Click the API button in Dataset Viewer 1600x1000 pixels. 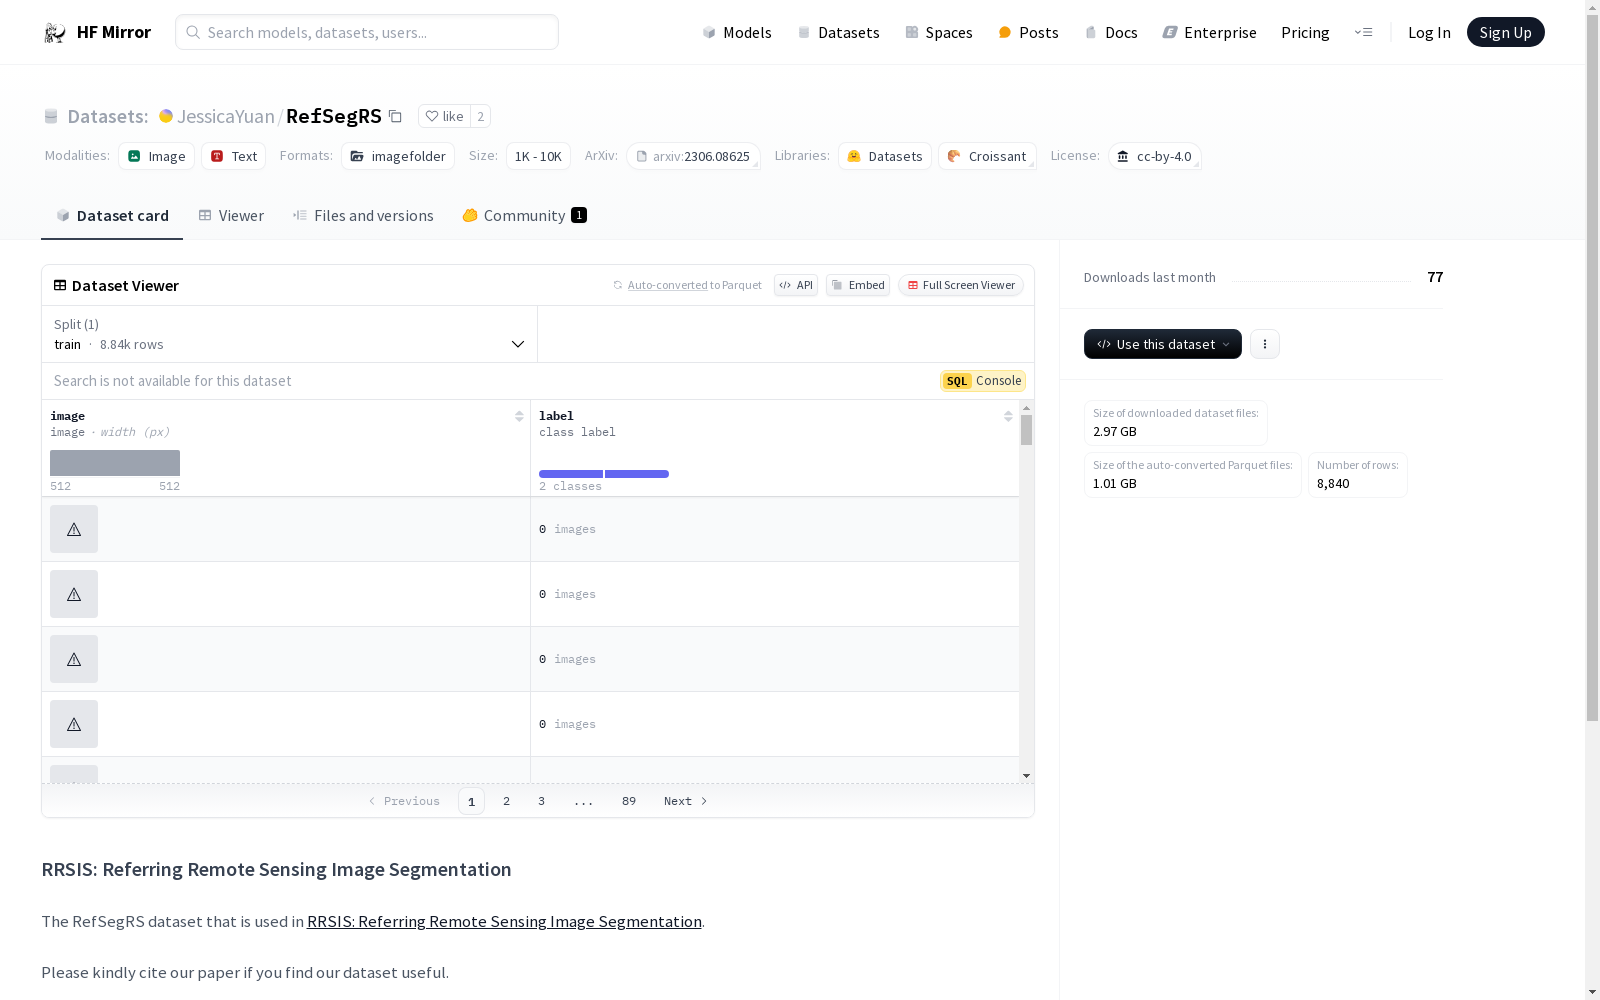796,285
